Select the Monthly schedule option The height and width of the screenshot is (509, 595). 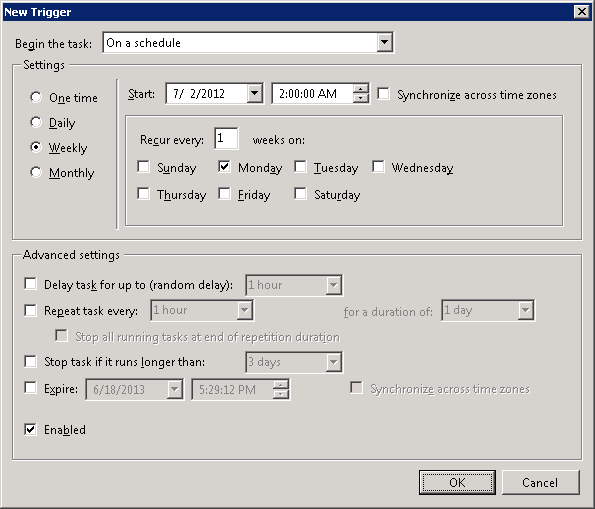pyautogui.click(x=36, y=172)
